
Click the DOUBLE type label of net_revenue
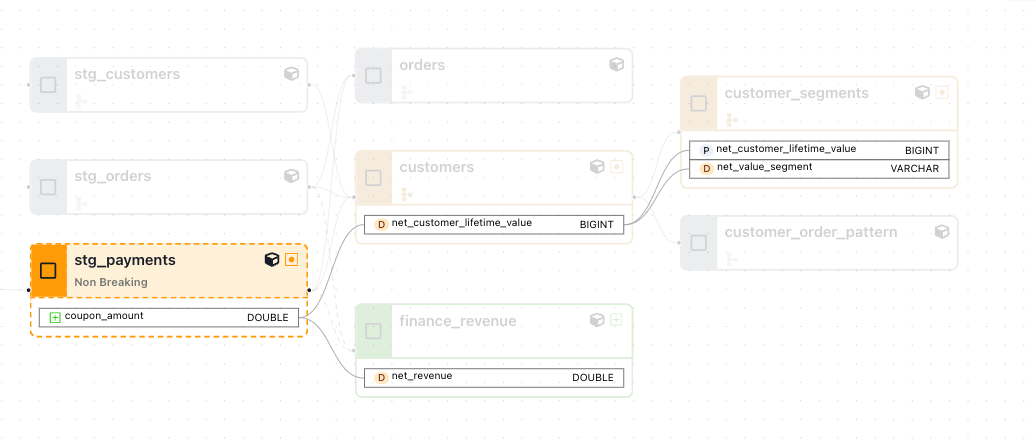tap(593, 378)
